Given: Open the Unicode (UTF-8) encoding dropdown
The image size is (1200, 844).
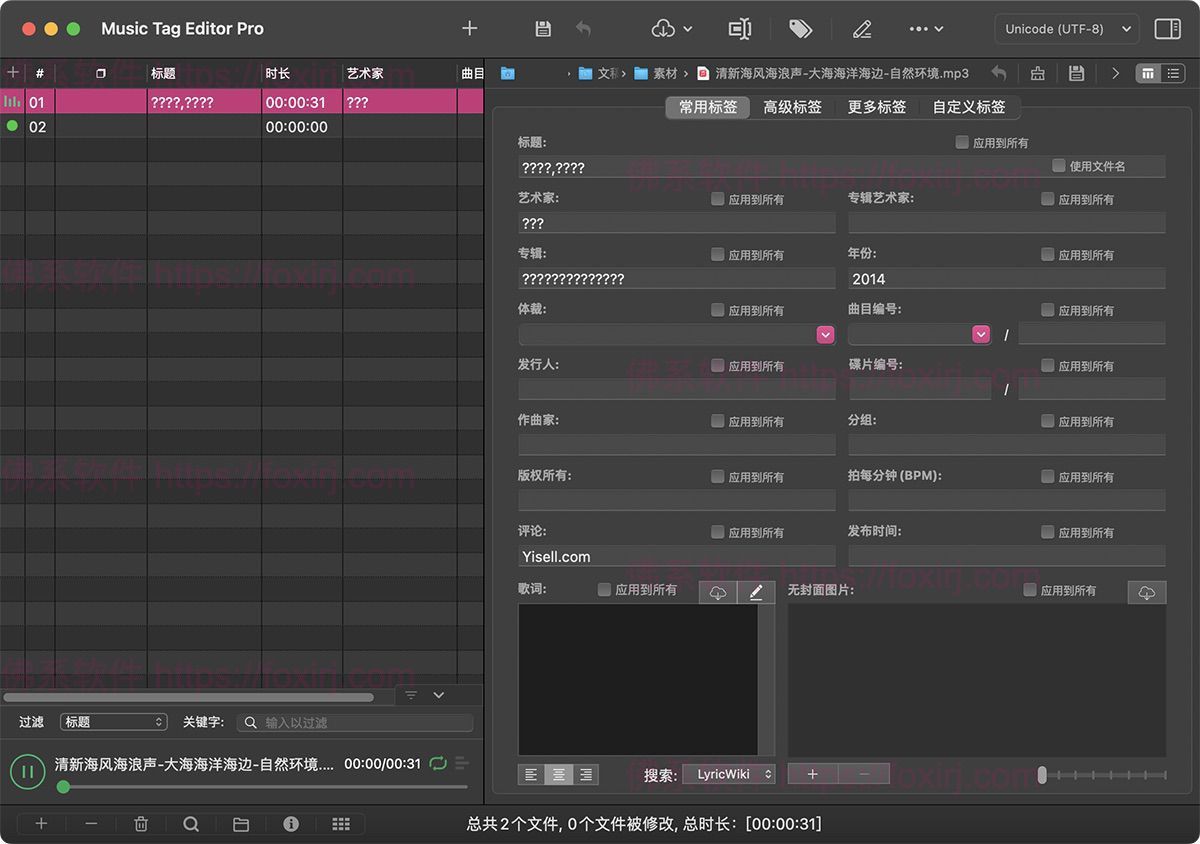Looking at the screenshot, I should [1067, 29].
